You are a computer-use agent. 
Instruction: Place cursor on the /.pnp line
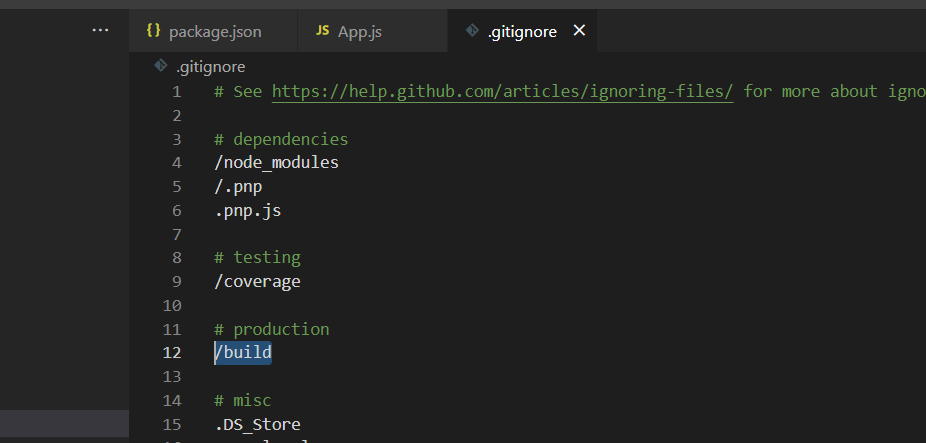coord(238,187)
